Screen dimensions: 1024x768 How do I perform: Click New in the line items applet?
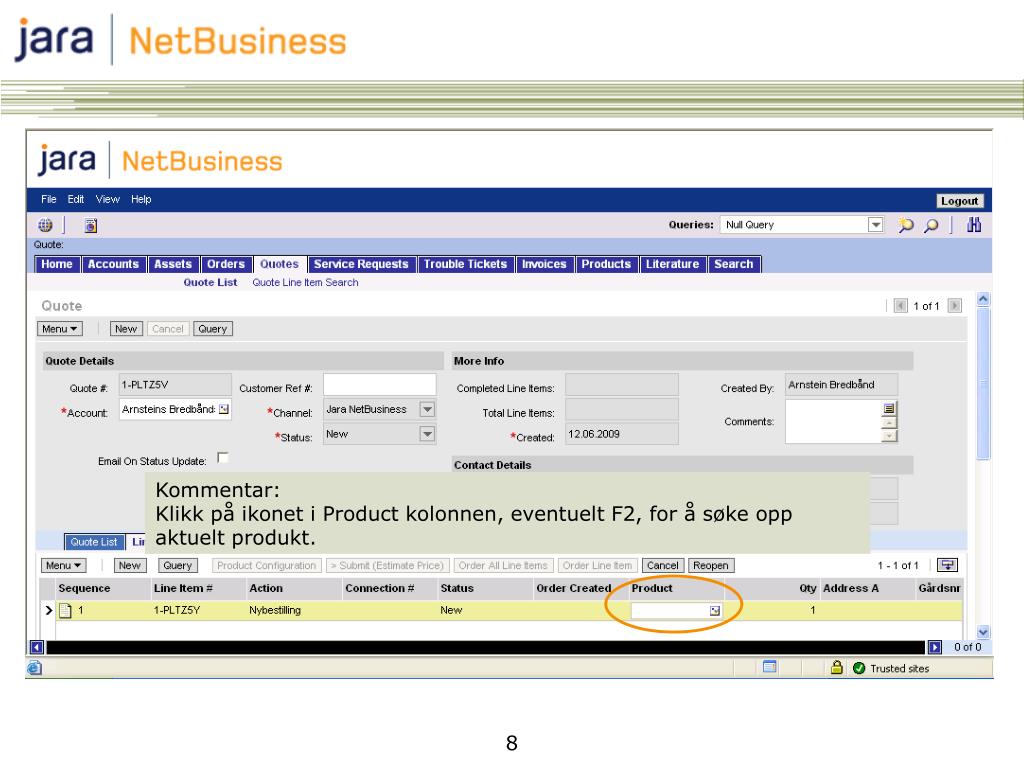click(x=129, y=566)
